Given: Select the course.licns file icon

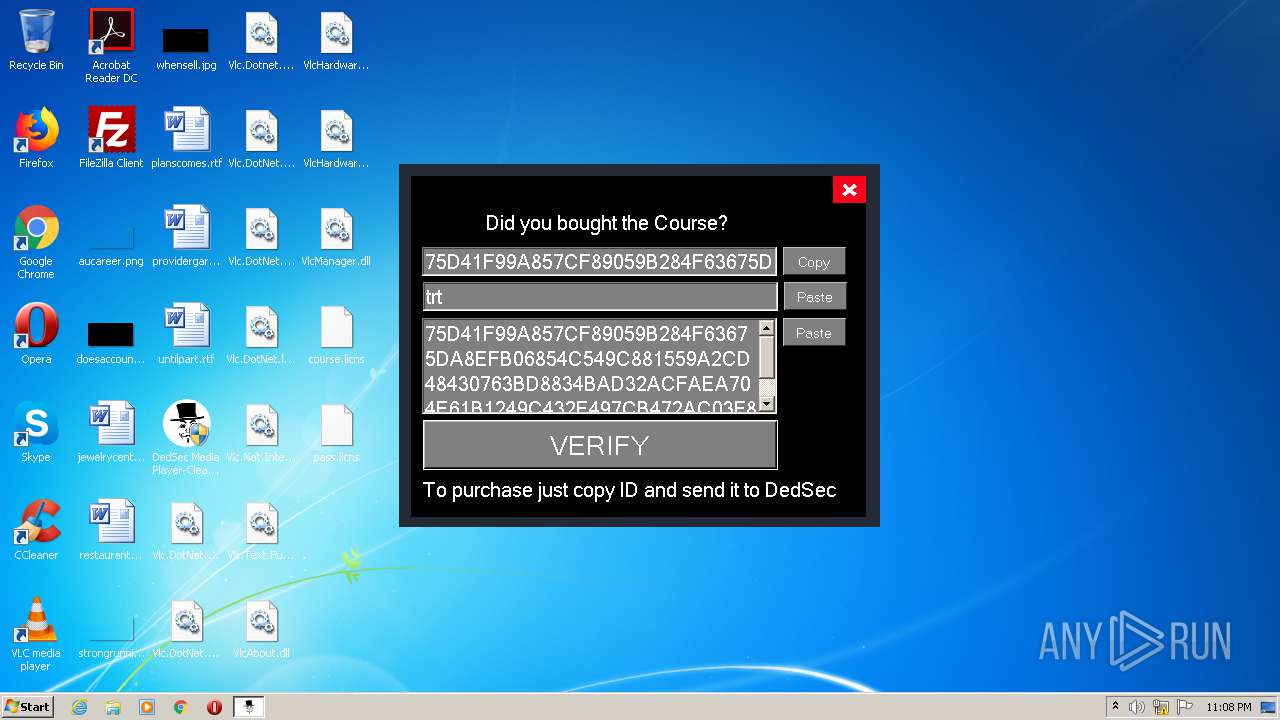Looking at the screenshot, I should point(336,334).
